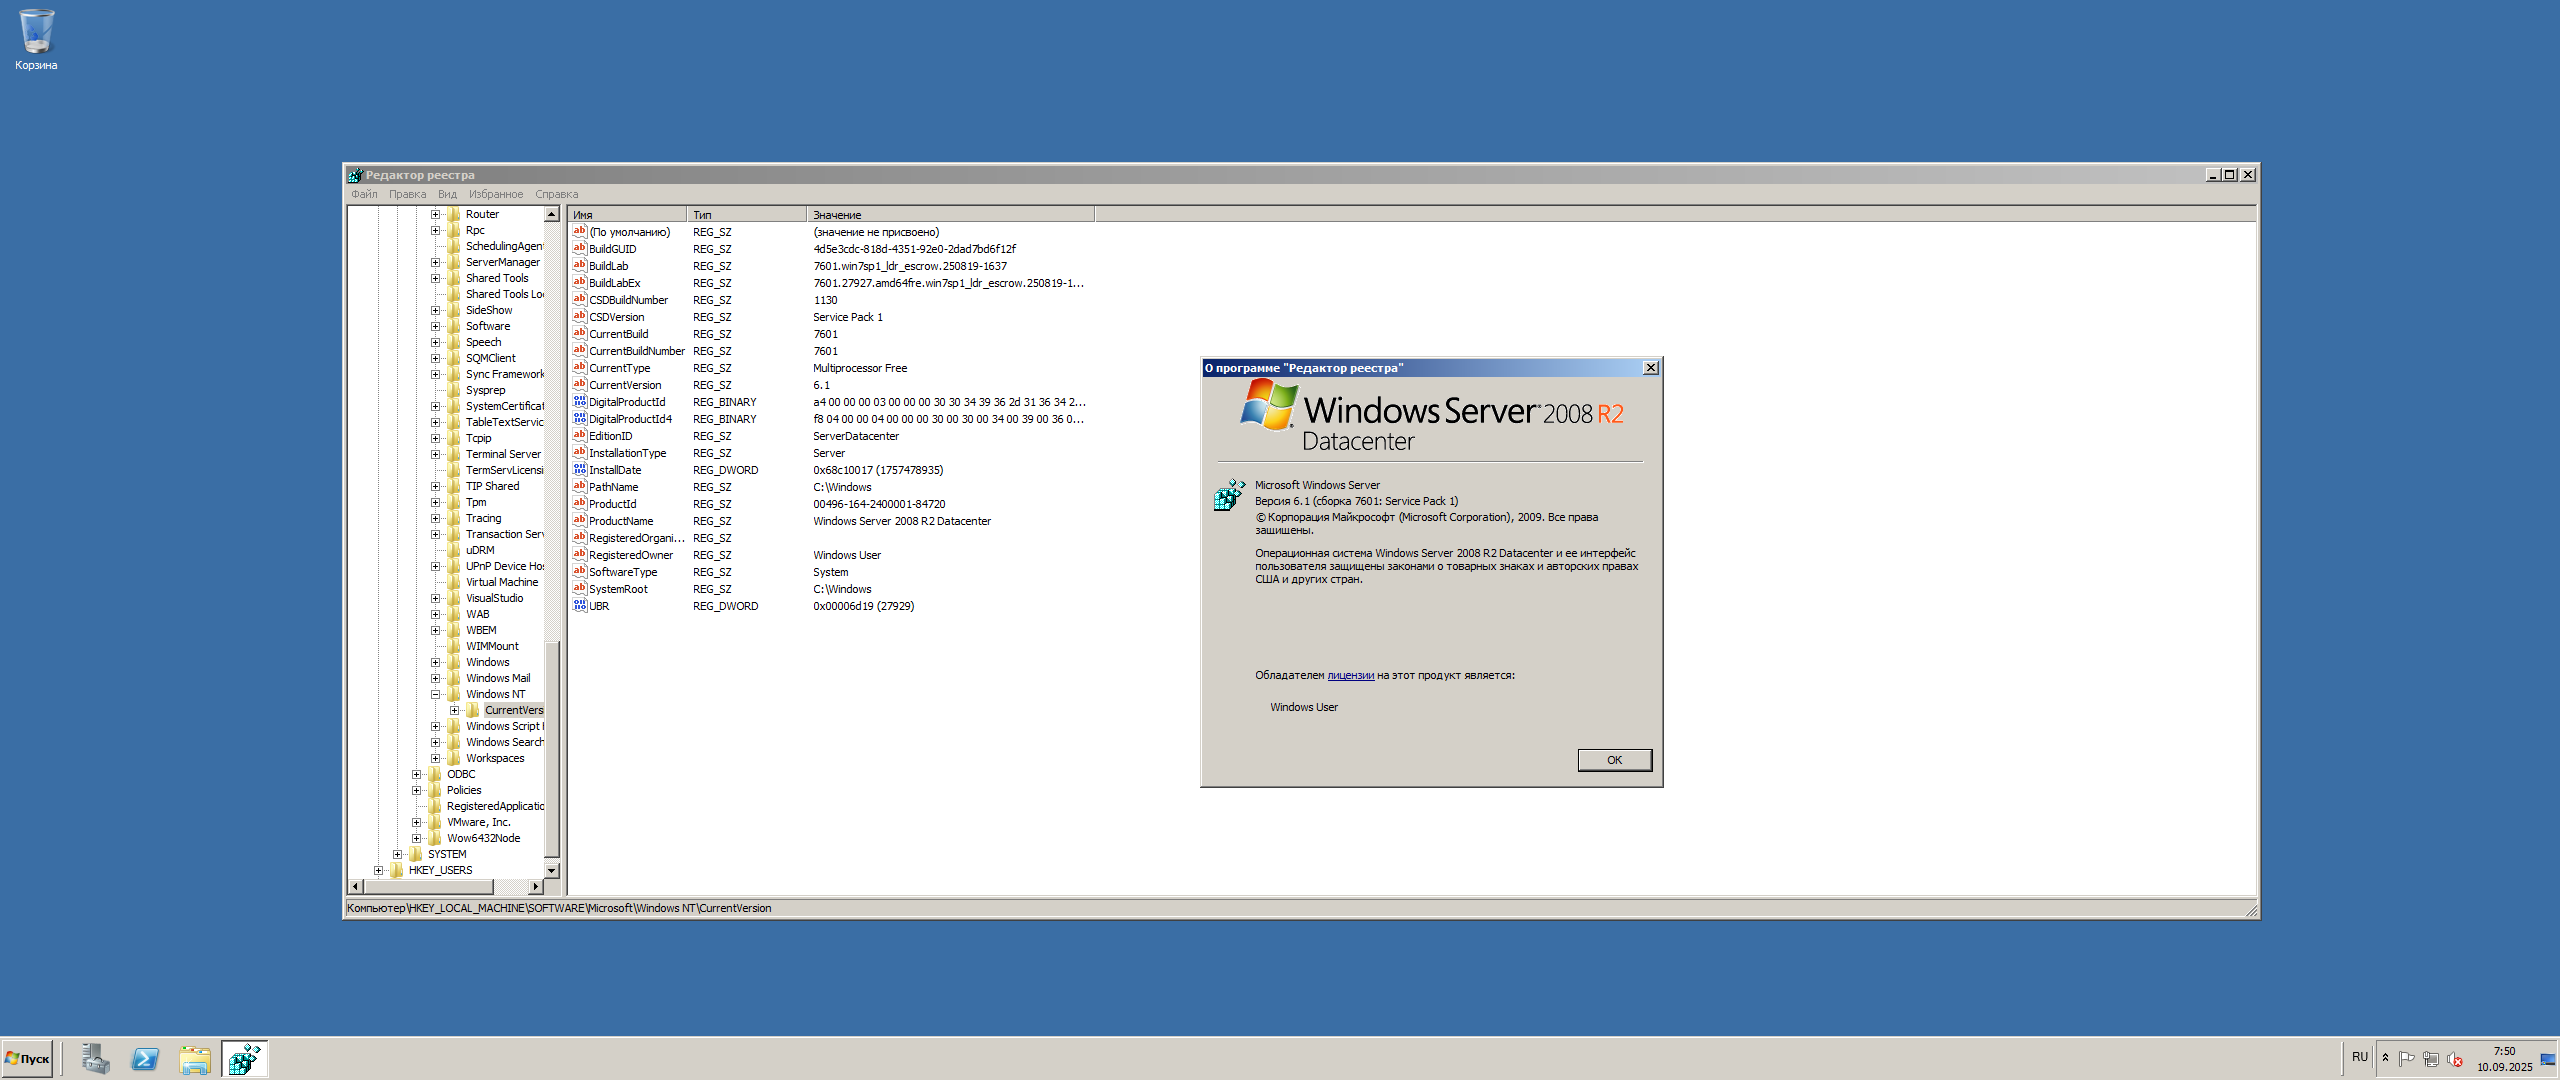Viewport: 2560px width, 1080px height.
Task: Select the Windows Search key
Action: click(504, 742)
